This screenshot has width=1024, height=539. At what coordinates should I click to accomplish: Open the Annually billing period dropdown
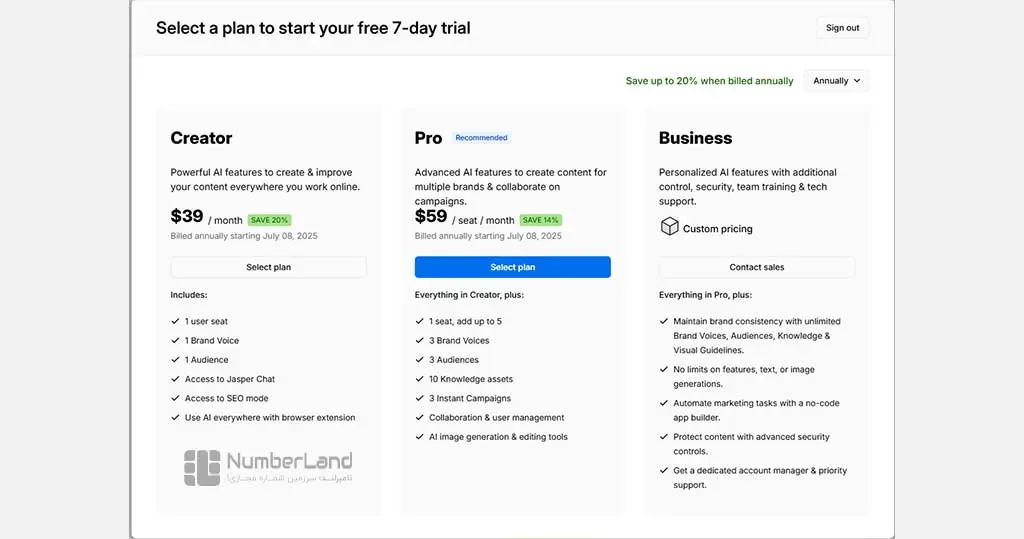click(837, 81)
